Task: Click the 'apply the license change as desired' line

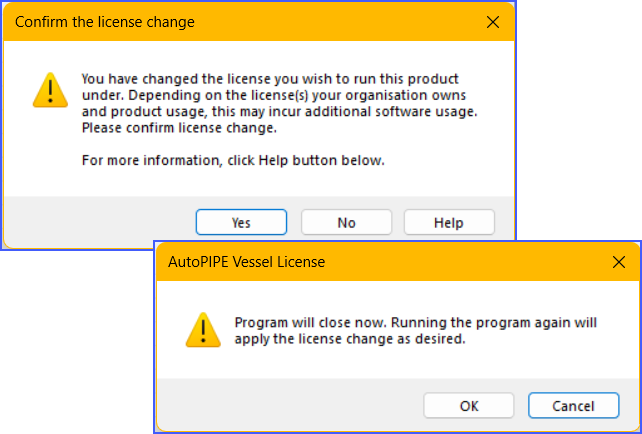Action: [x=350, y=339]
